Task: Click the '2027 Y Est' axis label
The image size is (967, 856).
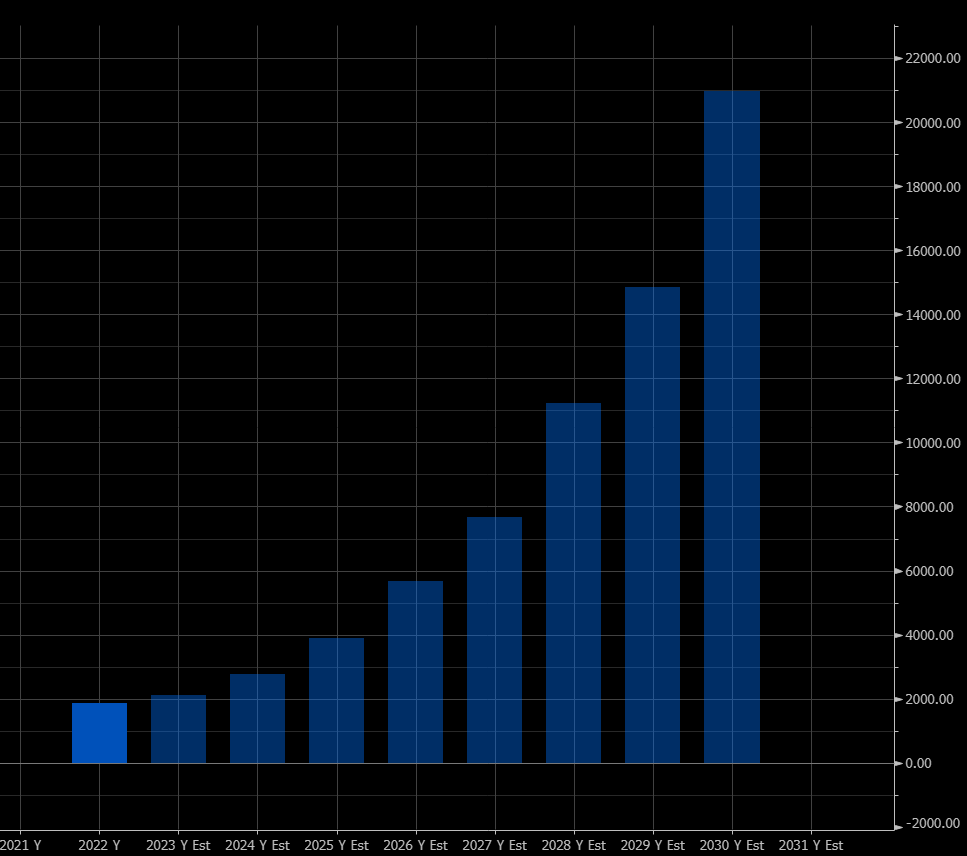Action: tap(495, 845)
